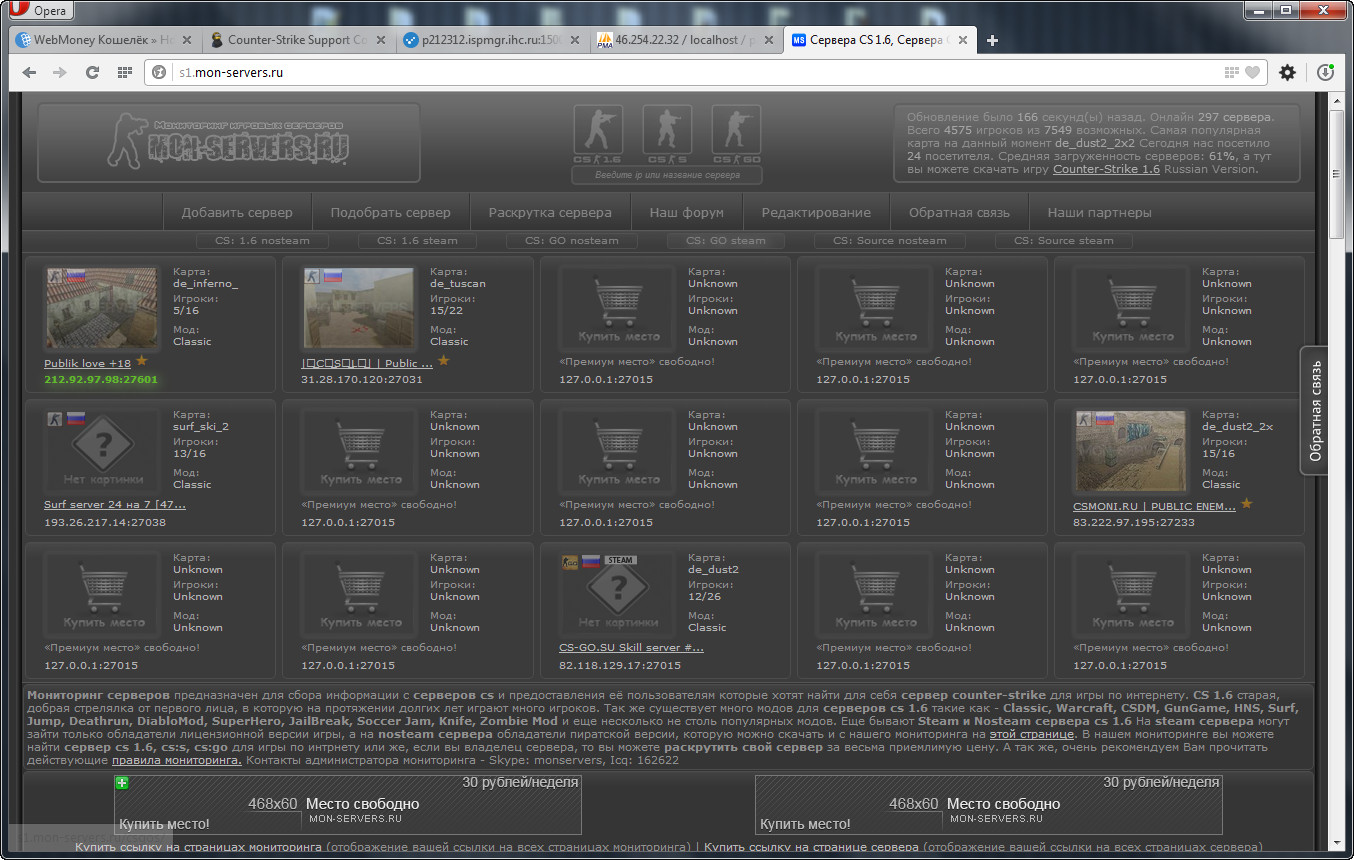Viewport: 1354px width, 860px height.
Task: Filter by CS: Source nosteam
Action: [889, 241]
